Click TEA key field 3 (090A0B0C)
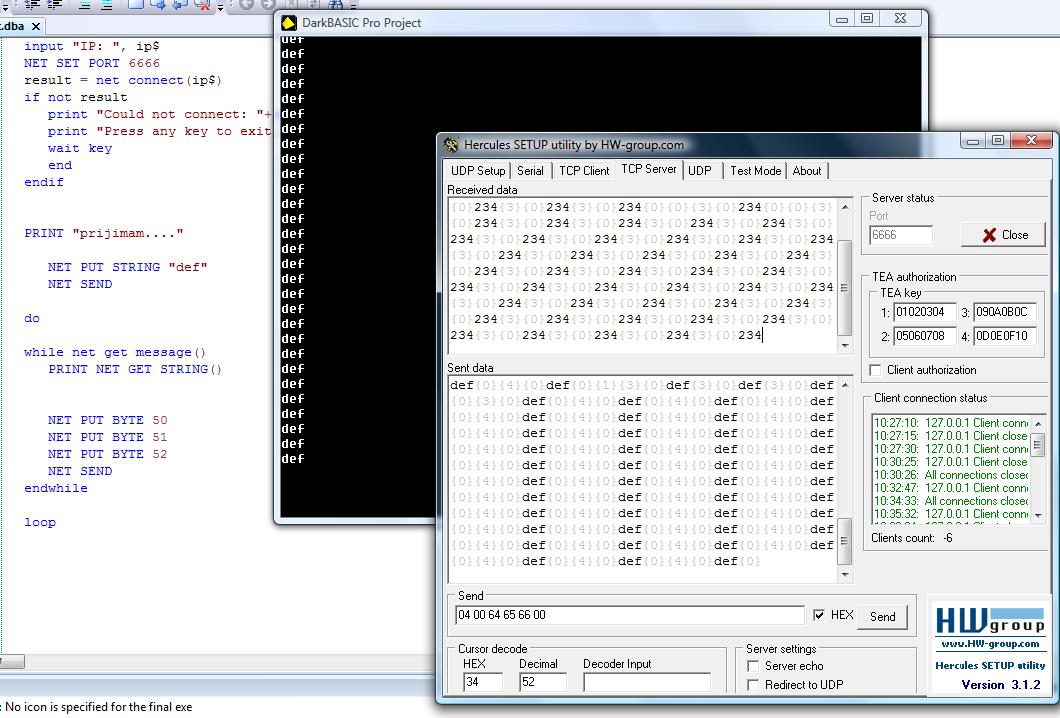This screenshot has height=718, width=1060. (x=1005, y=312)
